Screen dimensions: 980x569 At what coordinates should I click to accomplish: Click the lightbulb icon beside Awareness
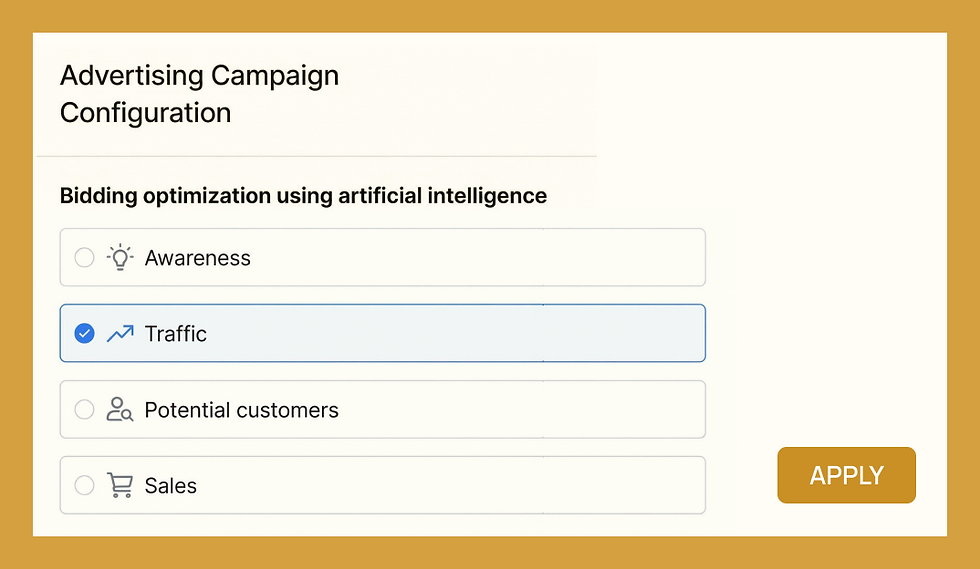pos(120,258)
